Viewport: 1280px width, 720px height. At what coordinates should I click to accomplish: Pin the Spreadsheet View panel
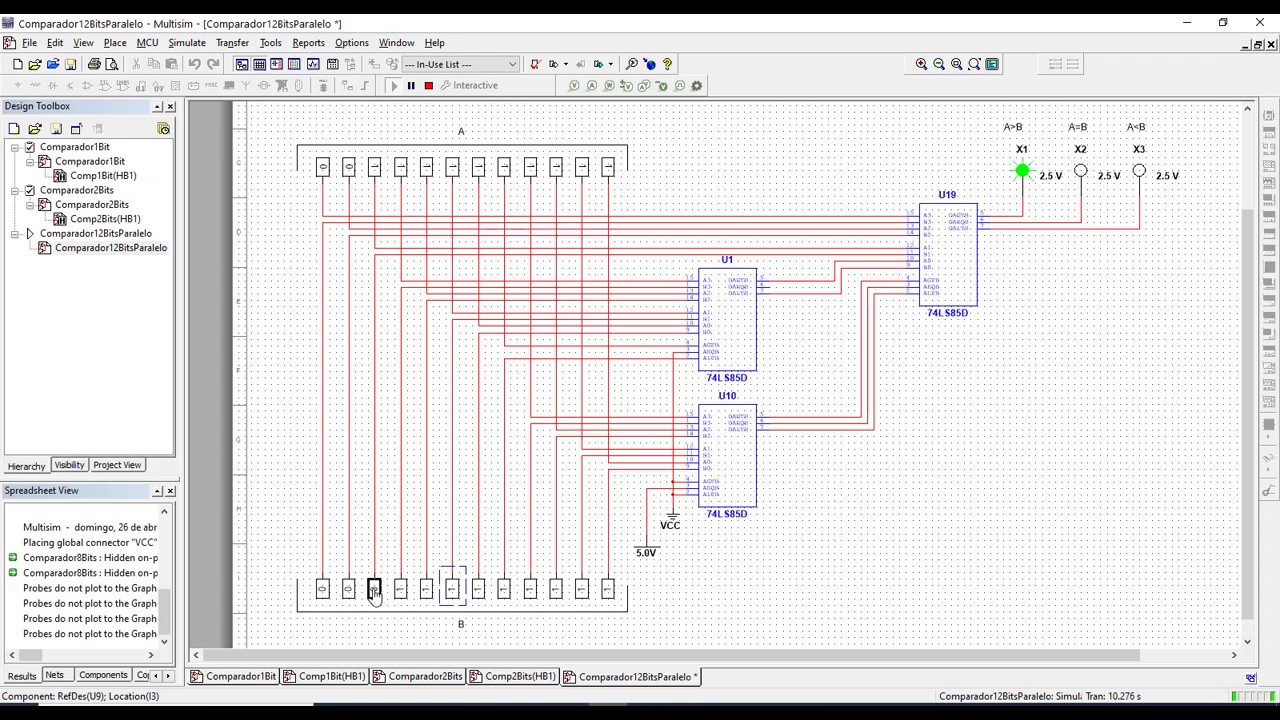coord(157,491)
